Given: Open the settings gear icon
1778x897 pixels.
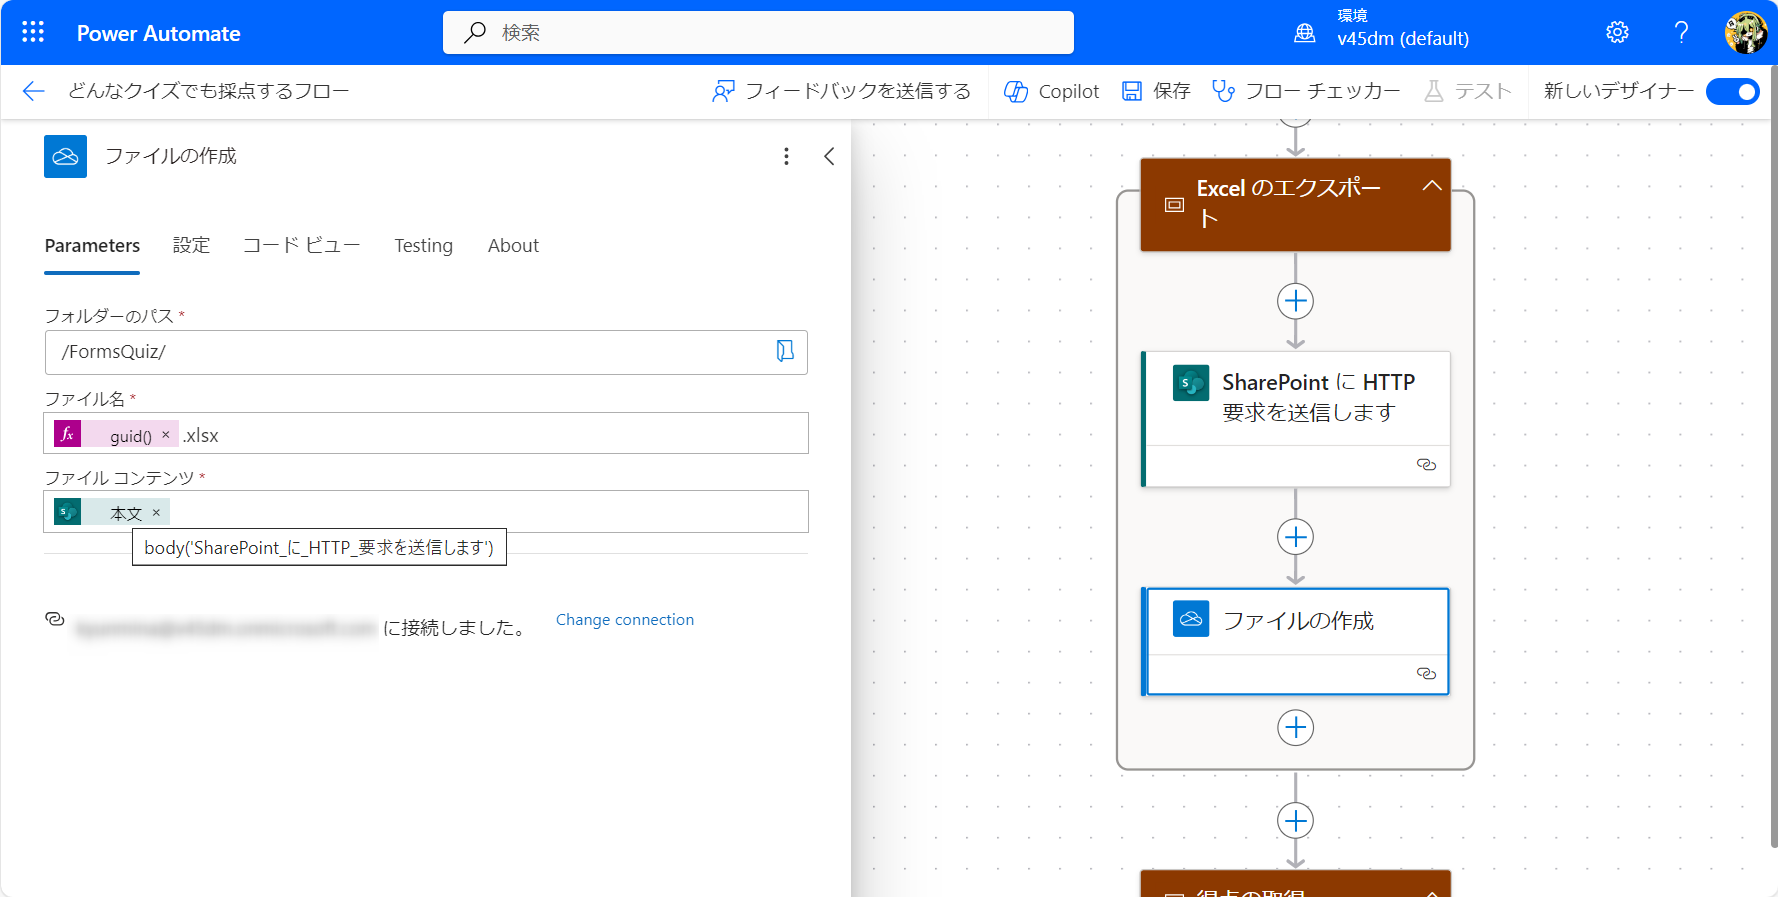Looking at the screenshot, I should [x=1617, y=32].
